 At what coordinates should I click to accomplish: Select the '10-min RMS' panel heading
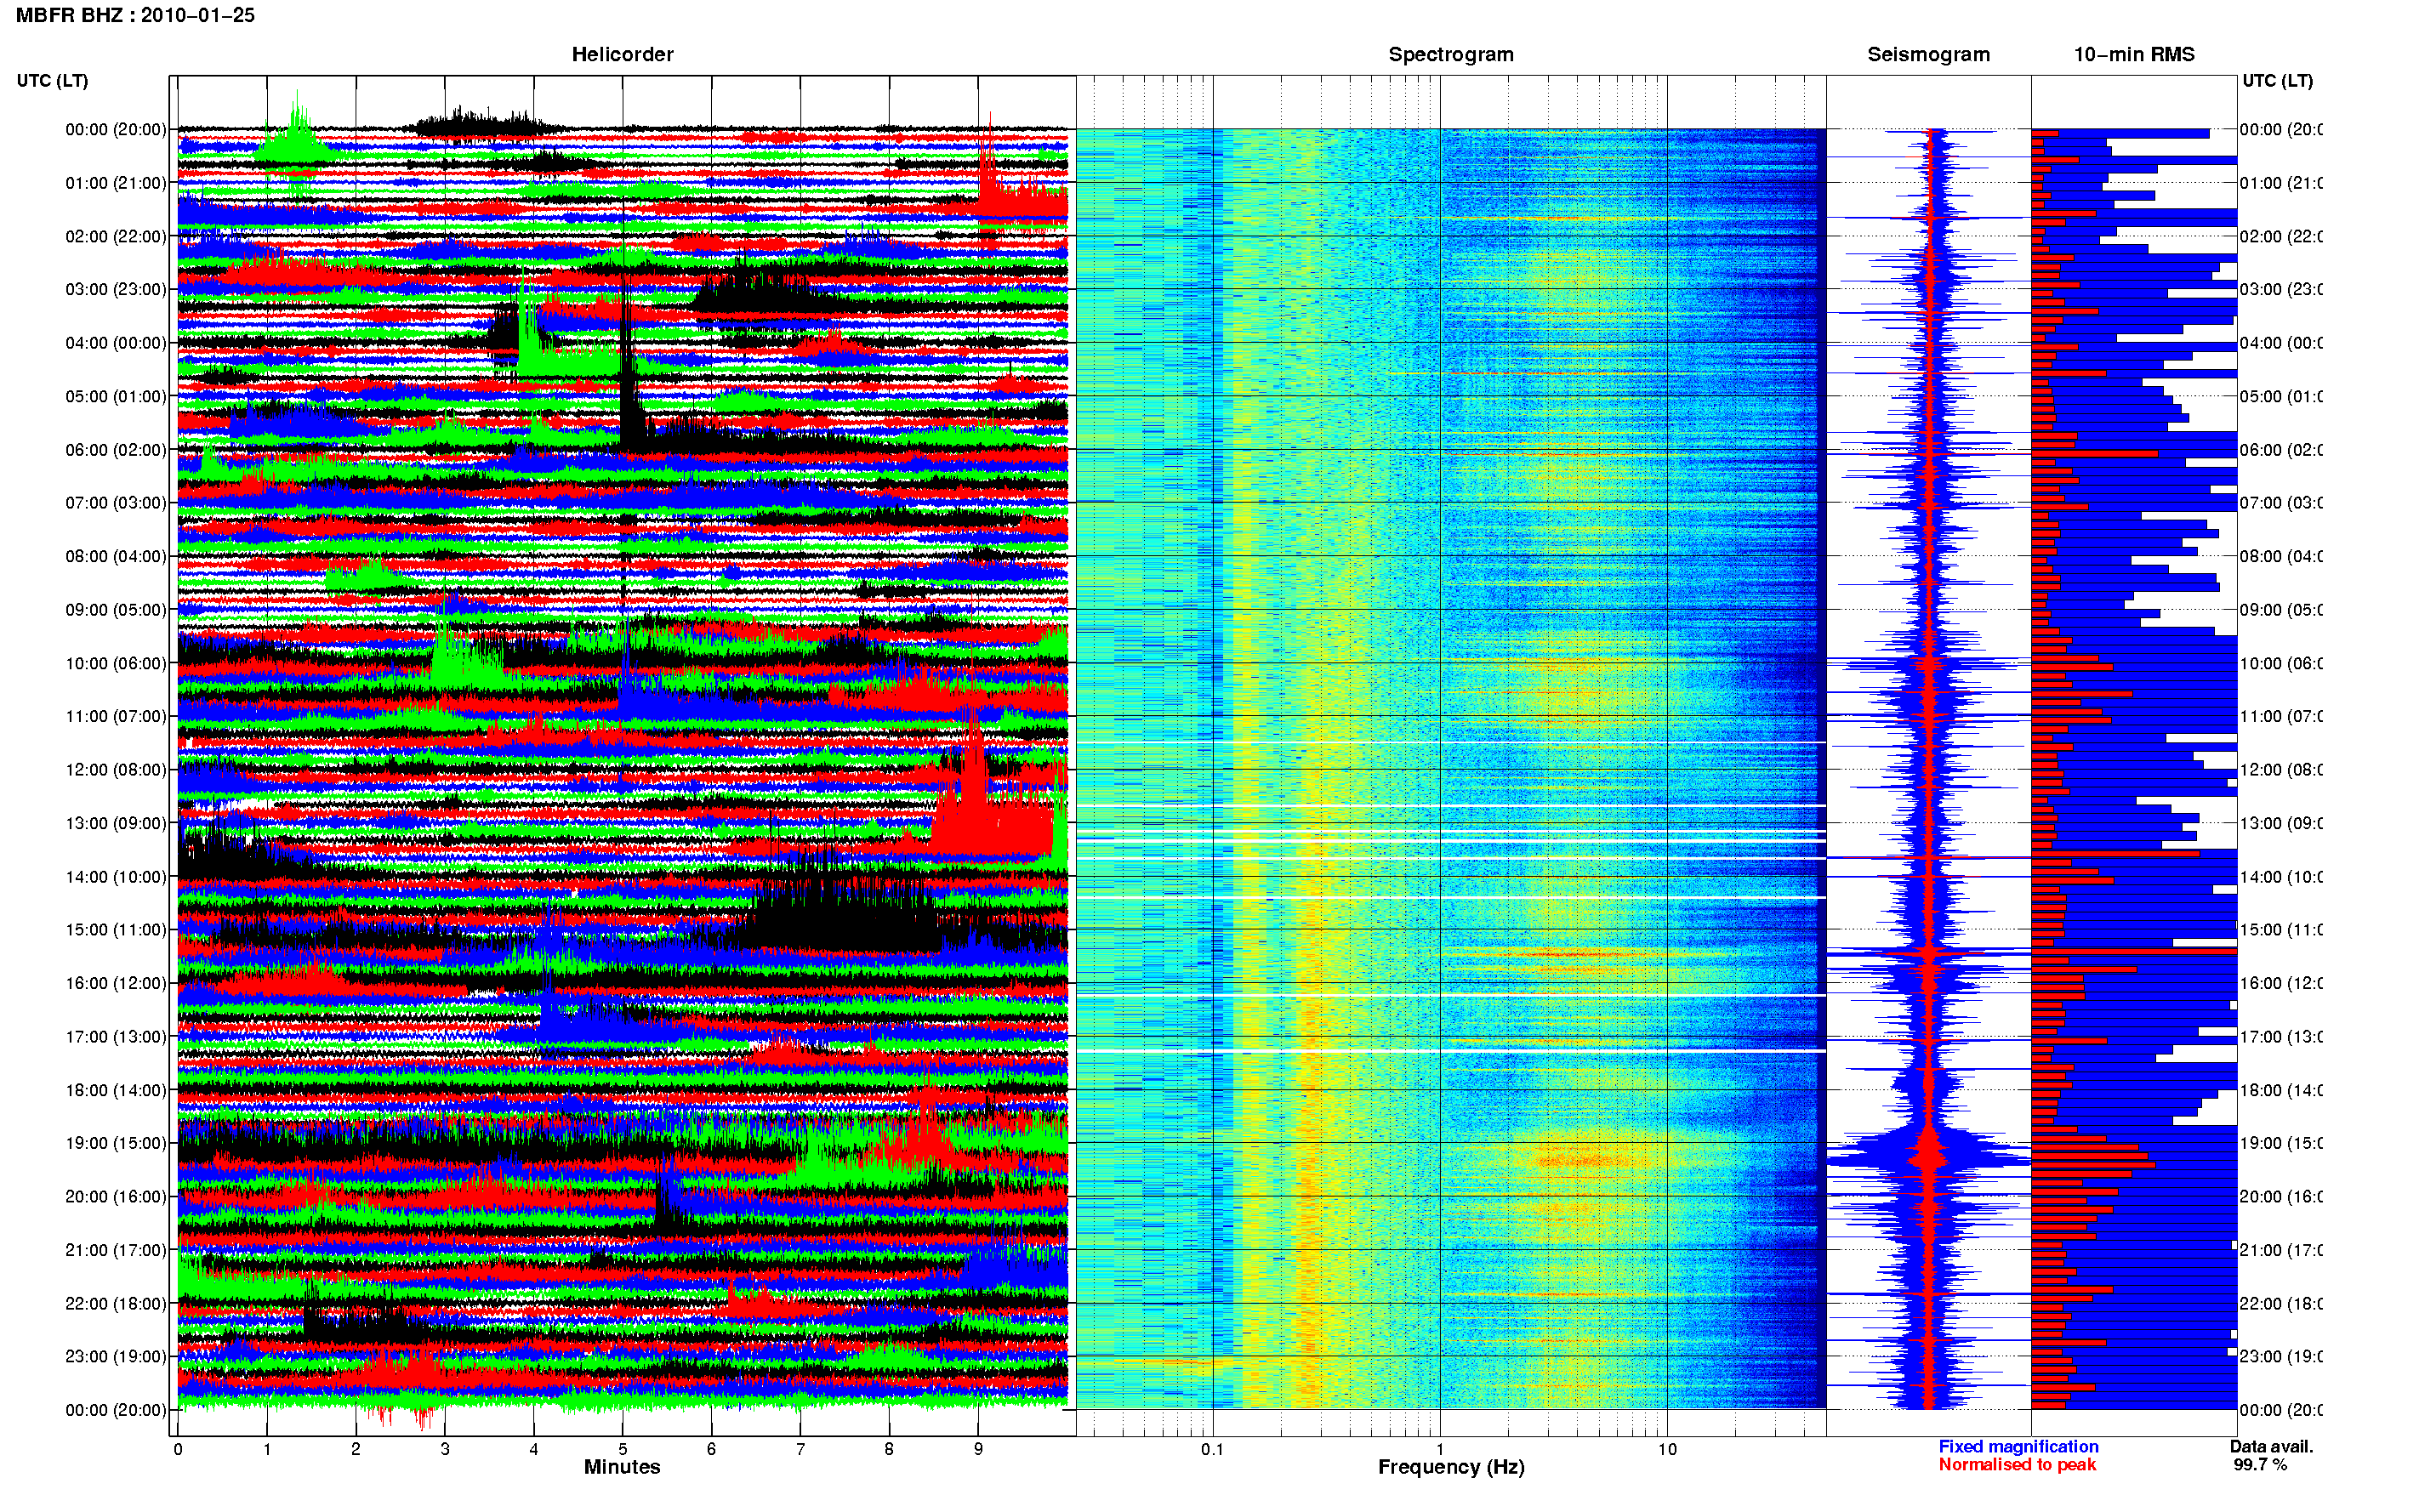(x=2133, y=54)
